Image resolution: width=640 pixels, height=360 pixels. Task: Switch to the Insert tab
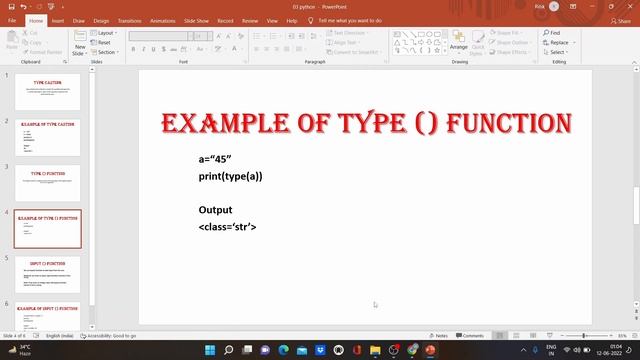(x=58, y=20)
